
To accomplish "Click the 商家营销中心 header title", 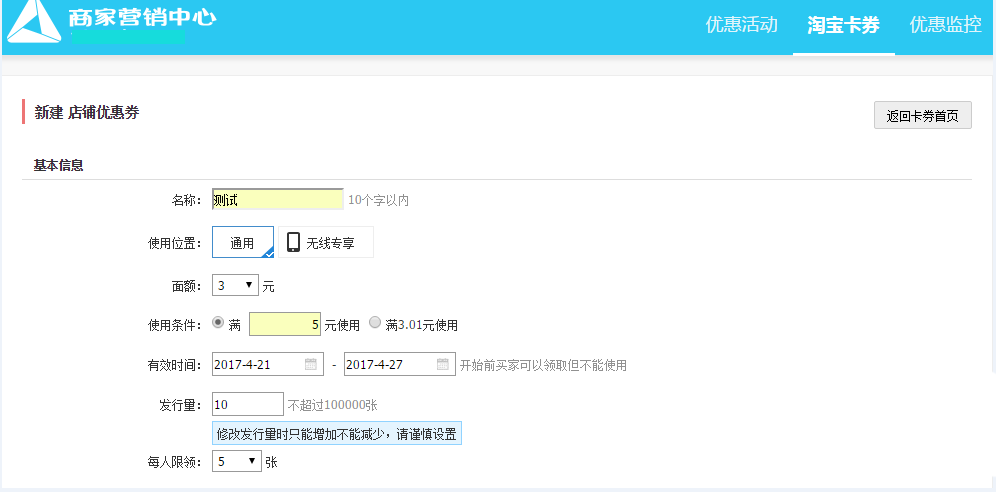I will [142, 17].
